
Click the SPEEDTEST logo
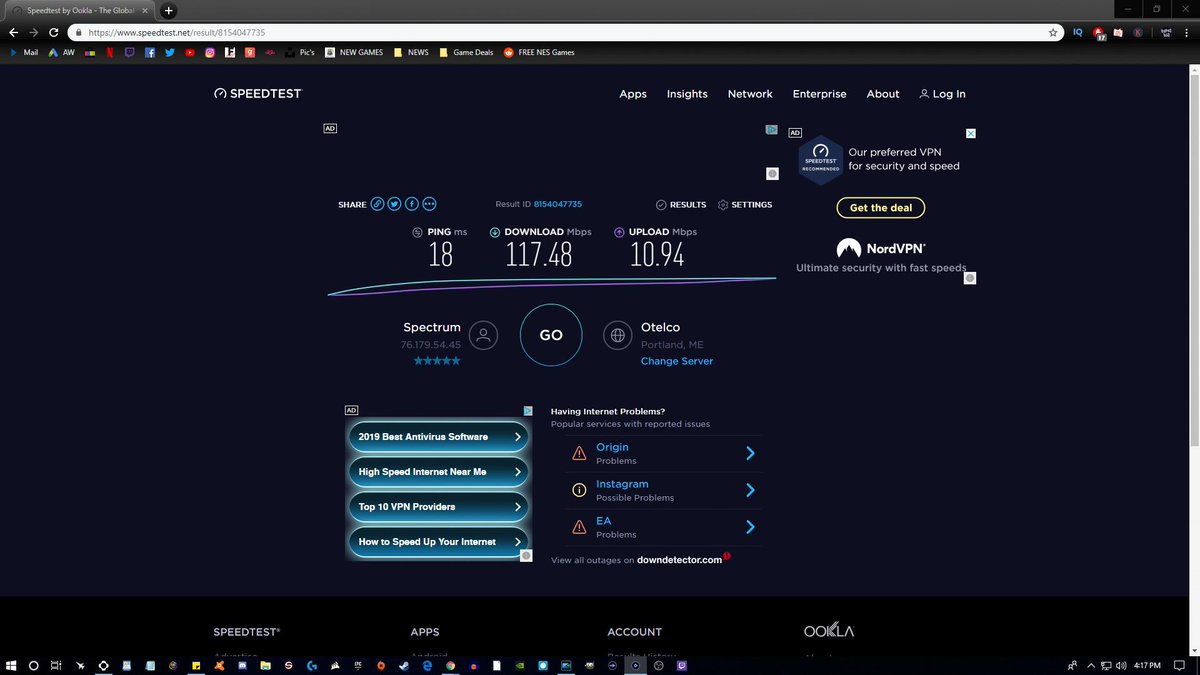pyautogui.click(x=257, y=94)
